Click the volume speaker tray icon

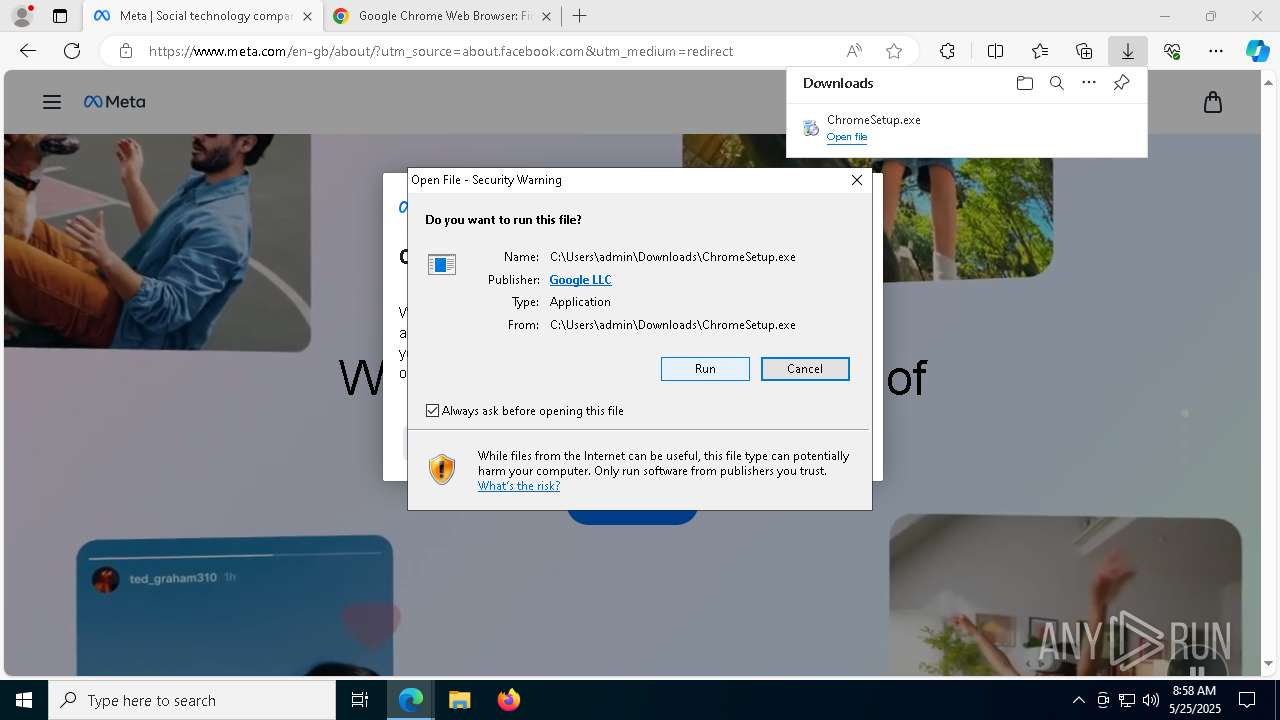(x=1151, y=700)
